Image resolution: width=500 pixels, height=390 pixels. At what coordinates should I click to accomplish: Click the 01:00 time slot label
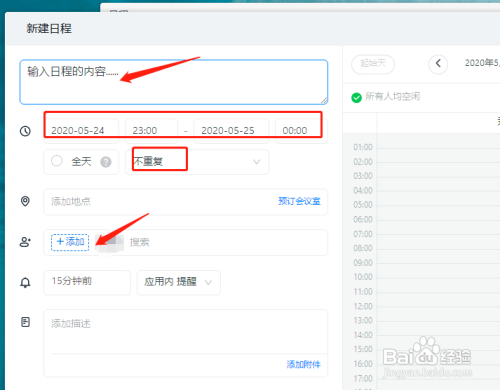click(363, 147)
